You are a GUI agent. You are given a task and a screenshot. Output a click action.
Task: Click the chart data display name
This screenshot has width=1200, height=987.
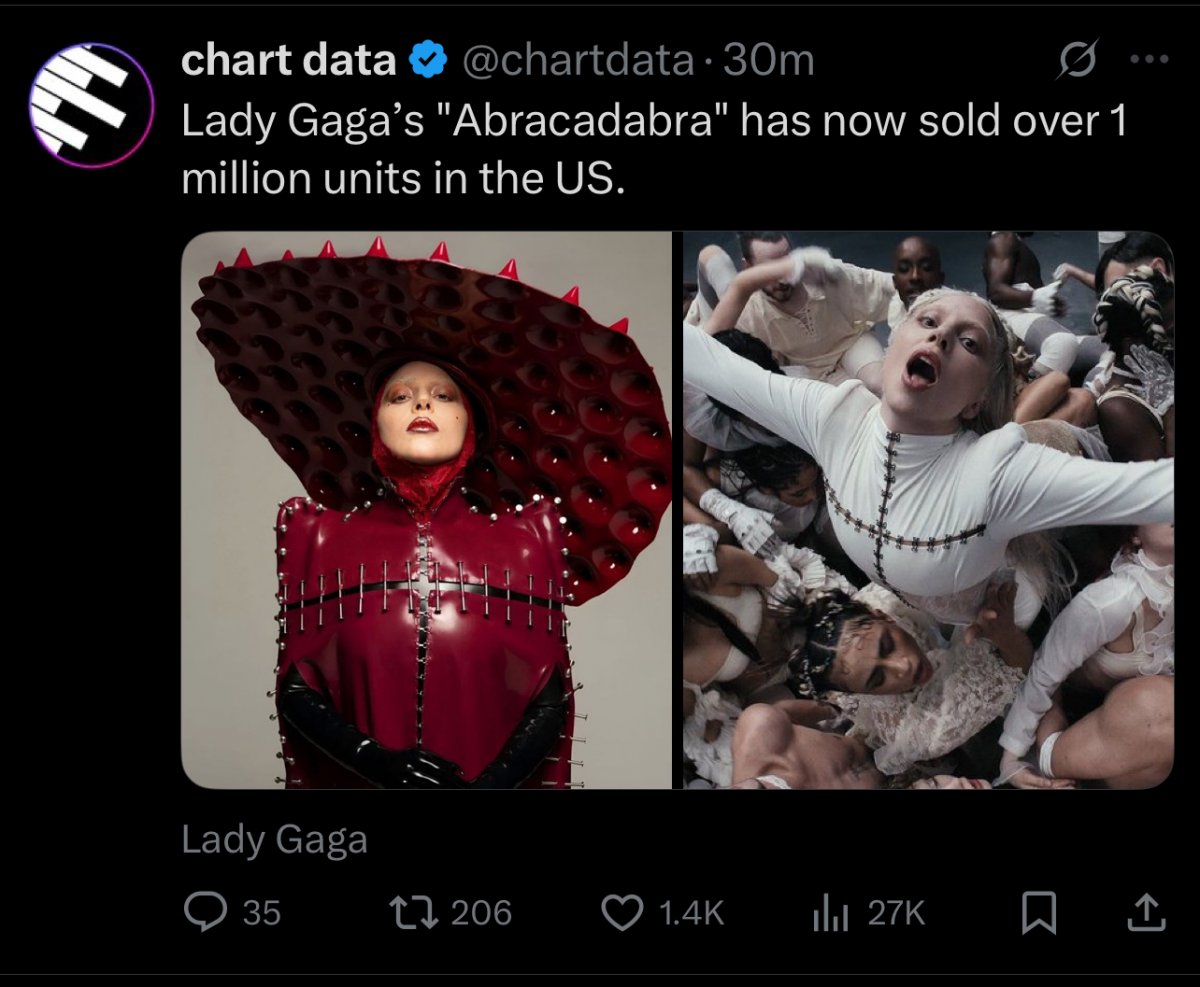pos(289,62)
